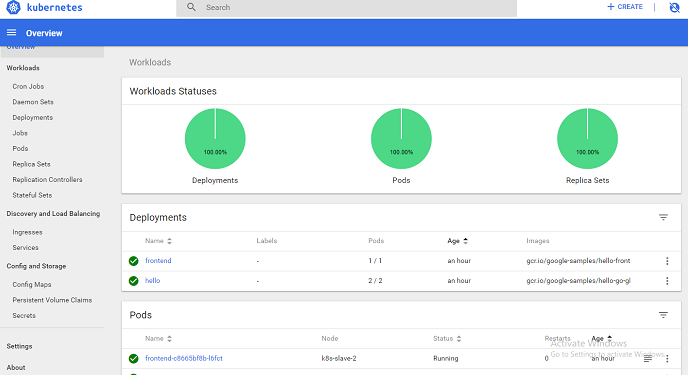Open Secrets in sidebar
Screen dimensions: 688x375
coord(24,315)
